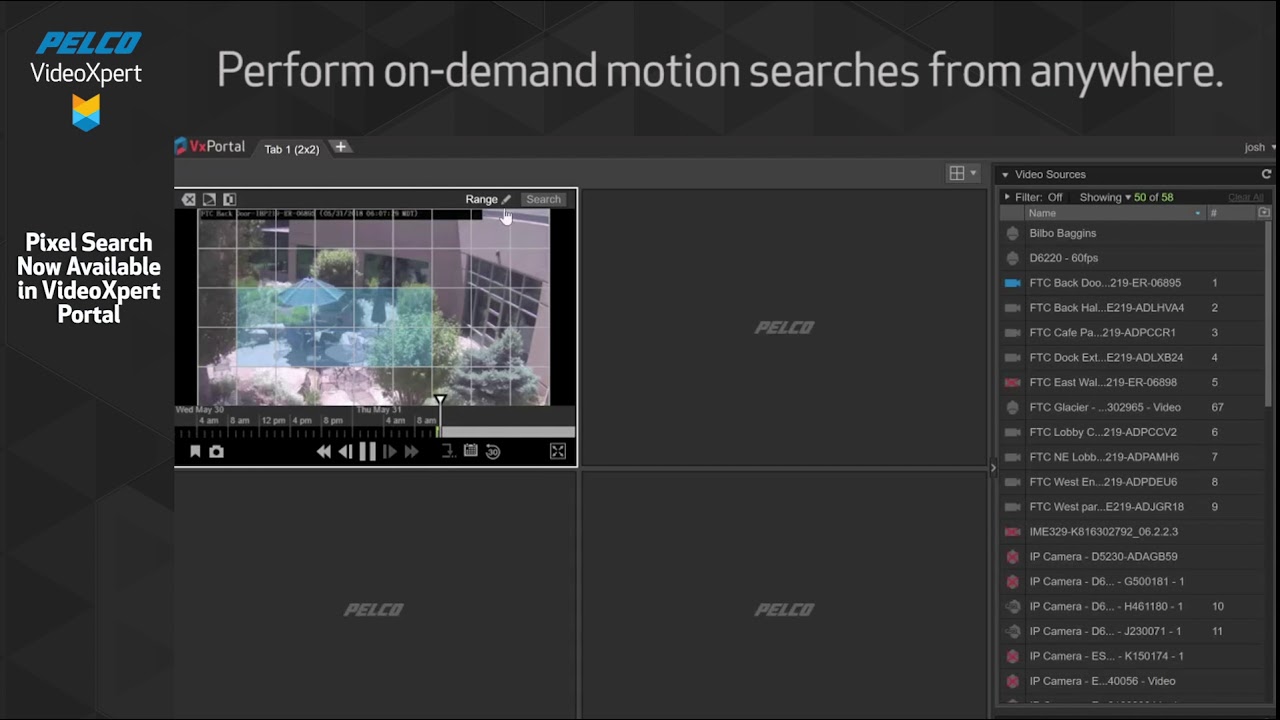This screenshot has height=720, width=1280.
Task: Add a bookmark with the bookmark icon
Action: (x=195, y=452)
